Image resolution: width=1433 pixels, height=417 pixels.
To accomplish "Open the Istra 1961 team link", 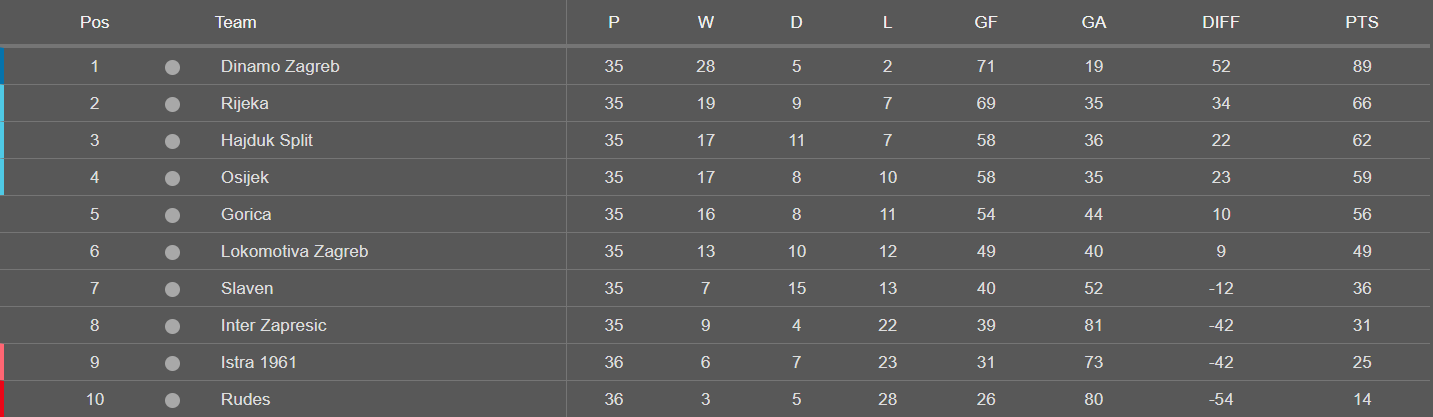I will [x=258, y=363].
